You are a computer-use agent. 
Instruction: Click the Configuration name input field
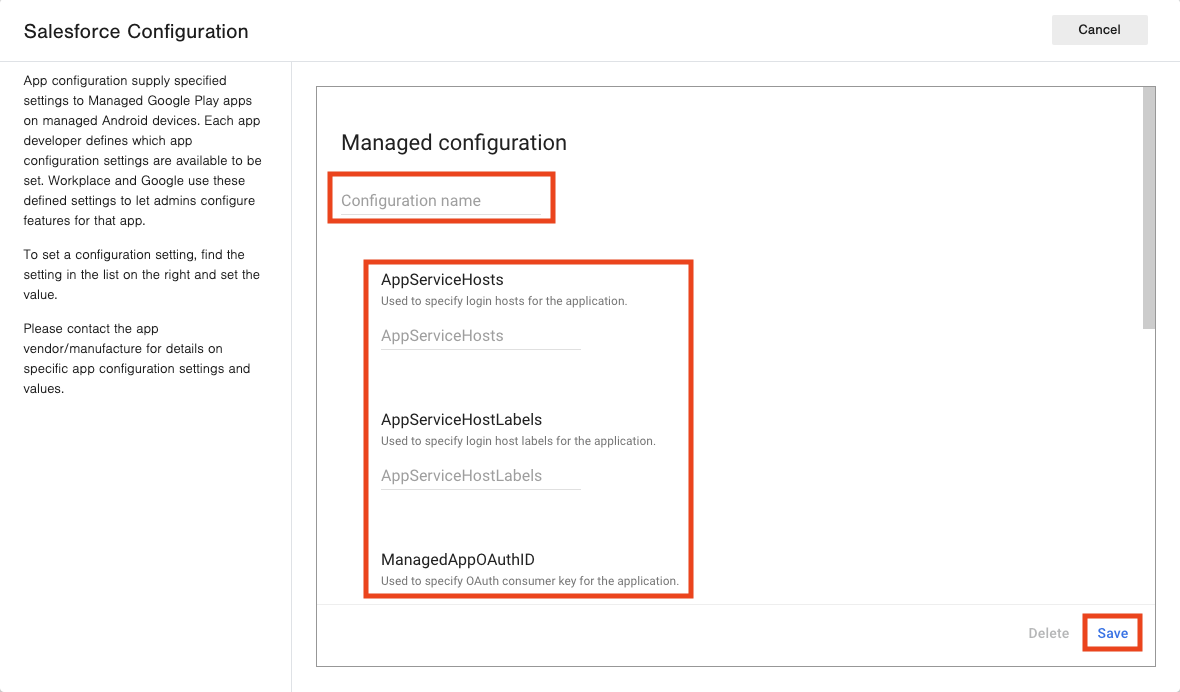[x=440, y=198]
